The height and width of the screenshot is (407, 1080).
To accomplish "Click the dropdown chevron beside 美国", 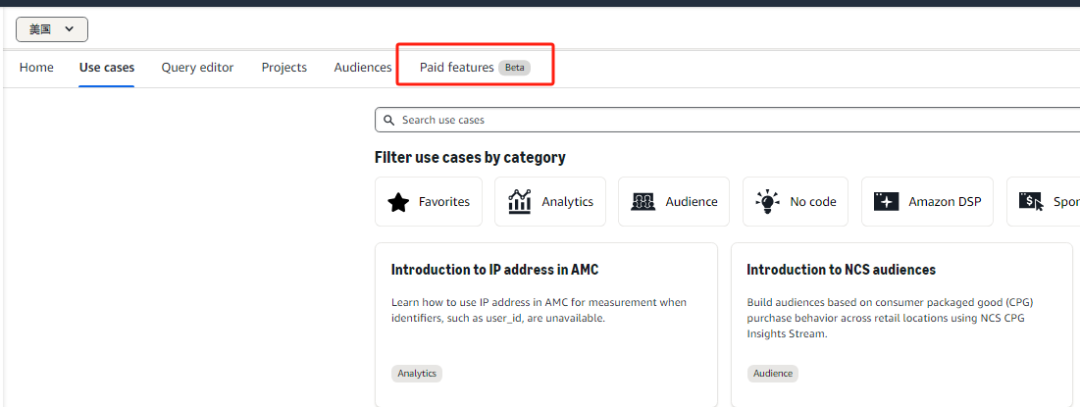I will tap(69, 30).
